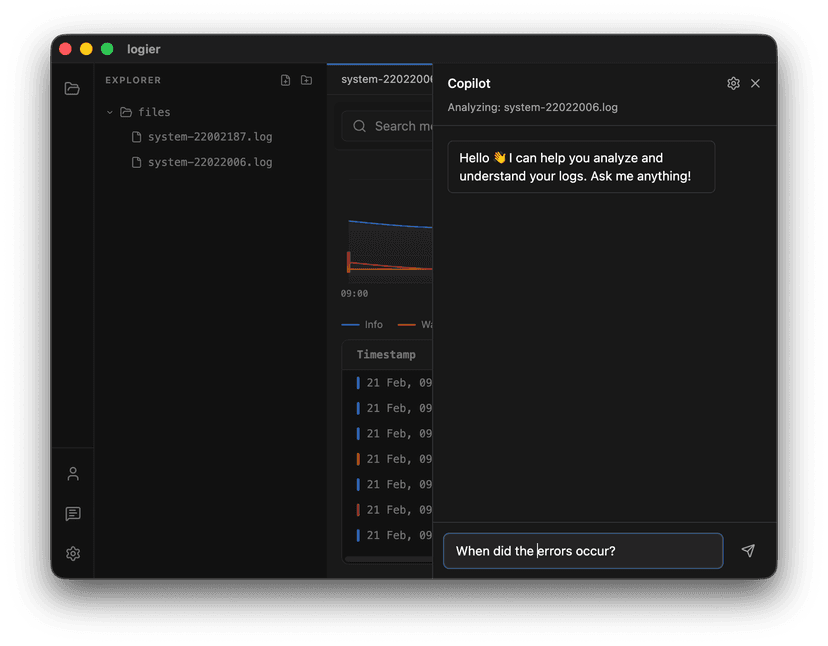Click the new folder icon in Explorer

tap(306, 80)
